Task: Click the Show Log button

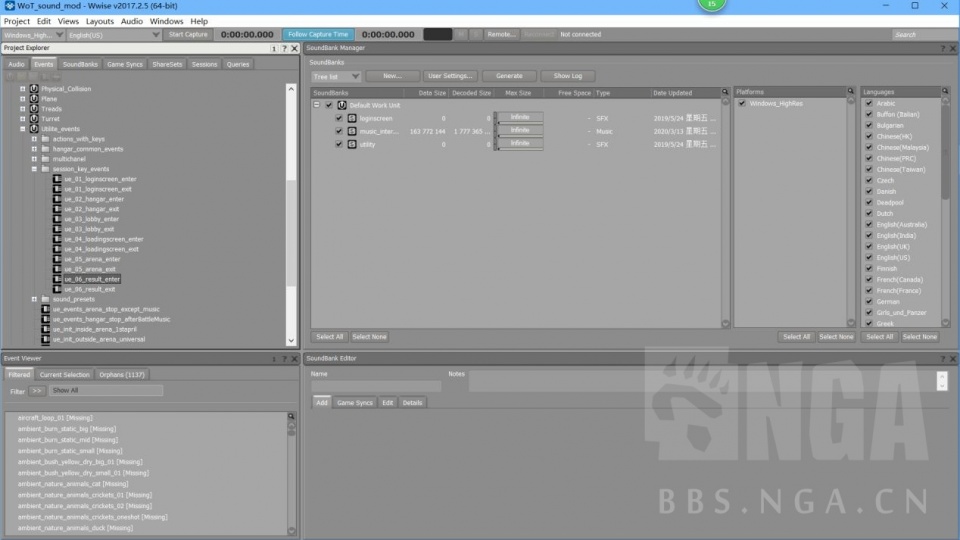Action: pos(568,76)
